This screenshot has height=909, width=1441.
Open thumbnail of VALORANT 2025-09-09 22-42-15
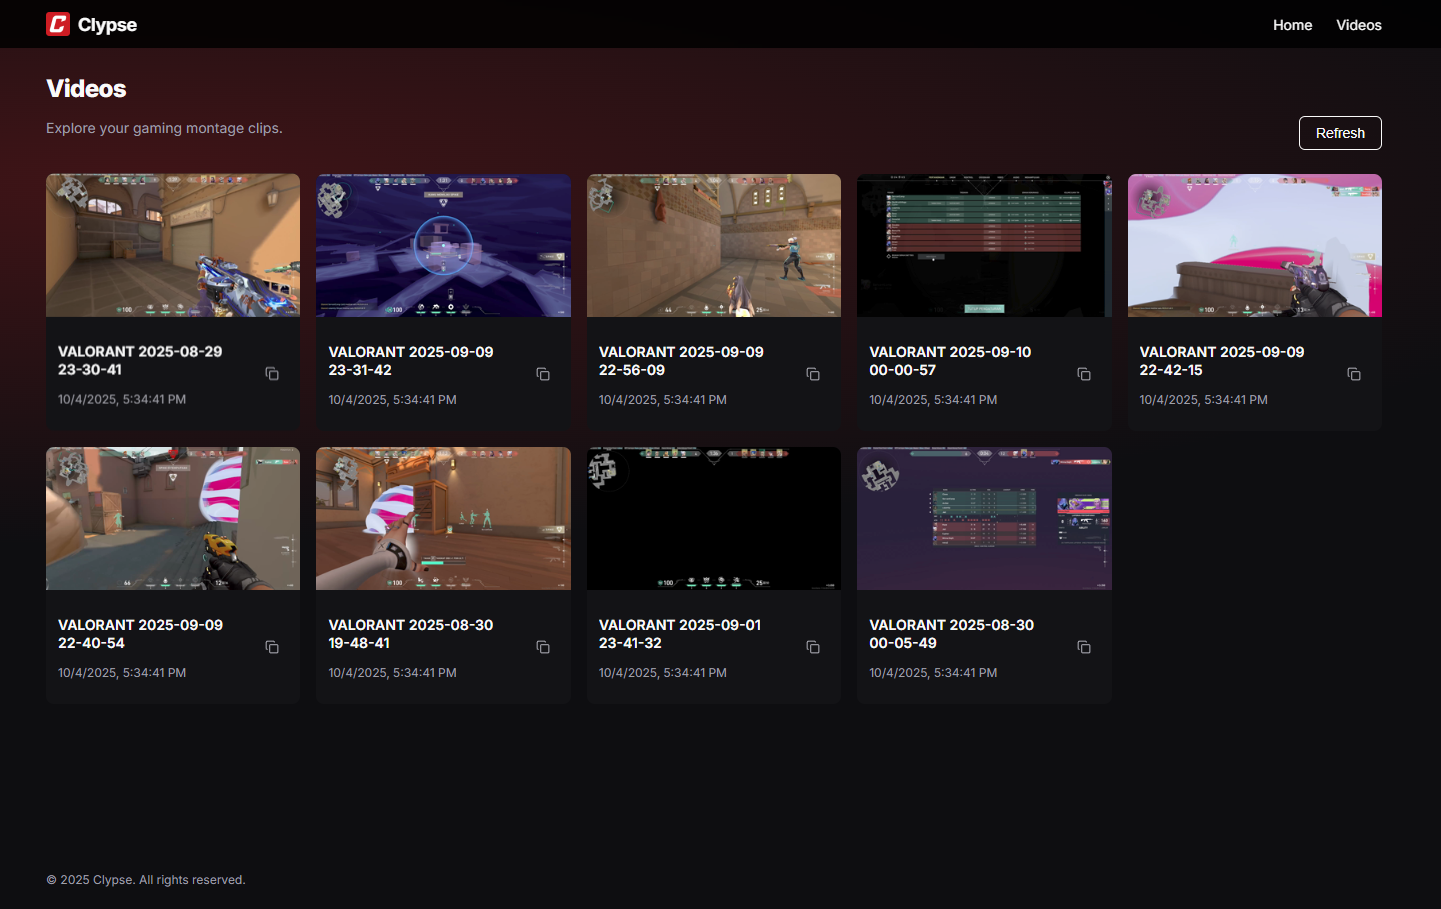point(1255,245)
